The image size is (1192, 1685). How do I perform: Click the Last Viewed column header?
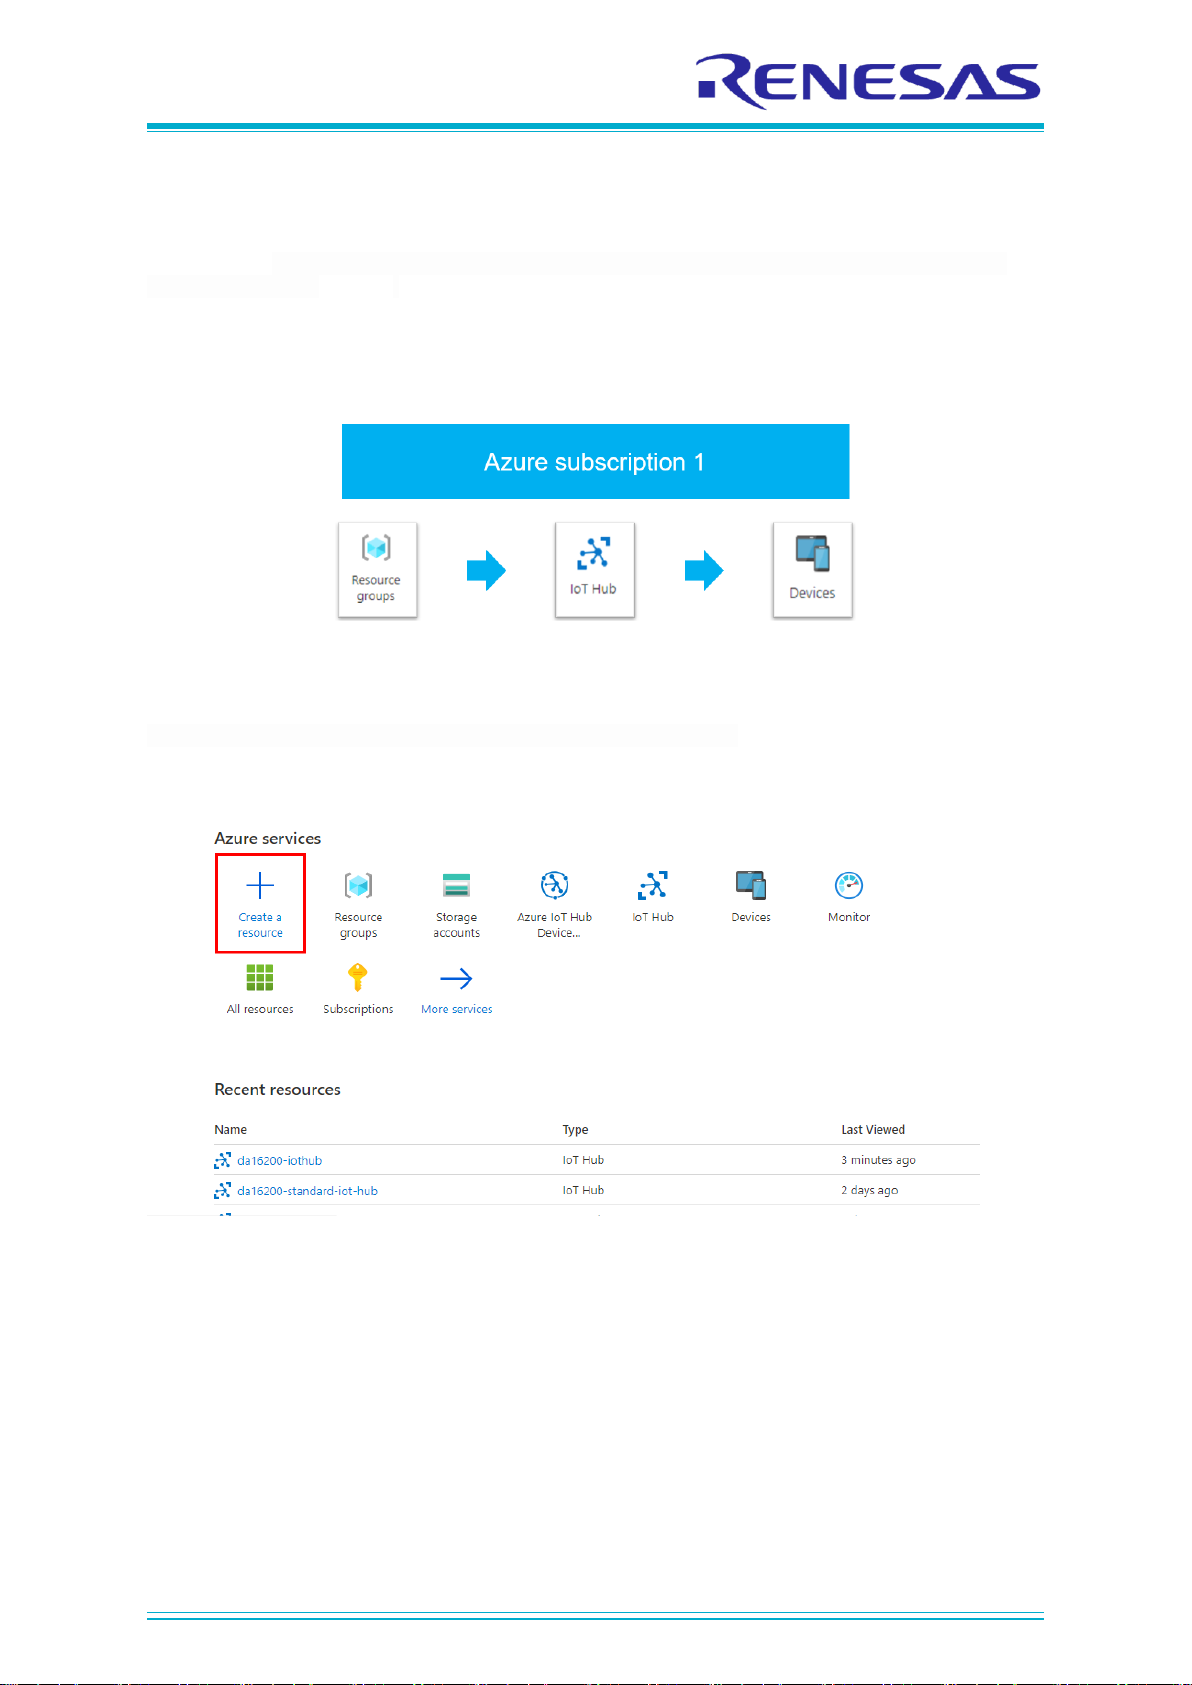pos(873,1130)
